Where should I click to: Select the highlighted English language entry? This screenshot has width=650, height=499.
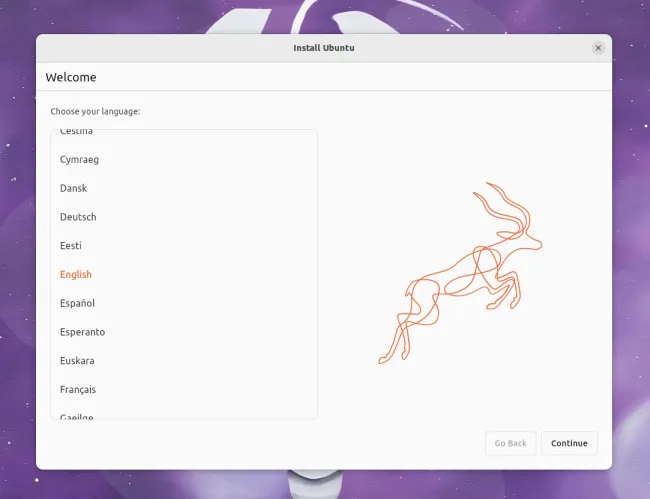click(184, 274)
